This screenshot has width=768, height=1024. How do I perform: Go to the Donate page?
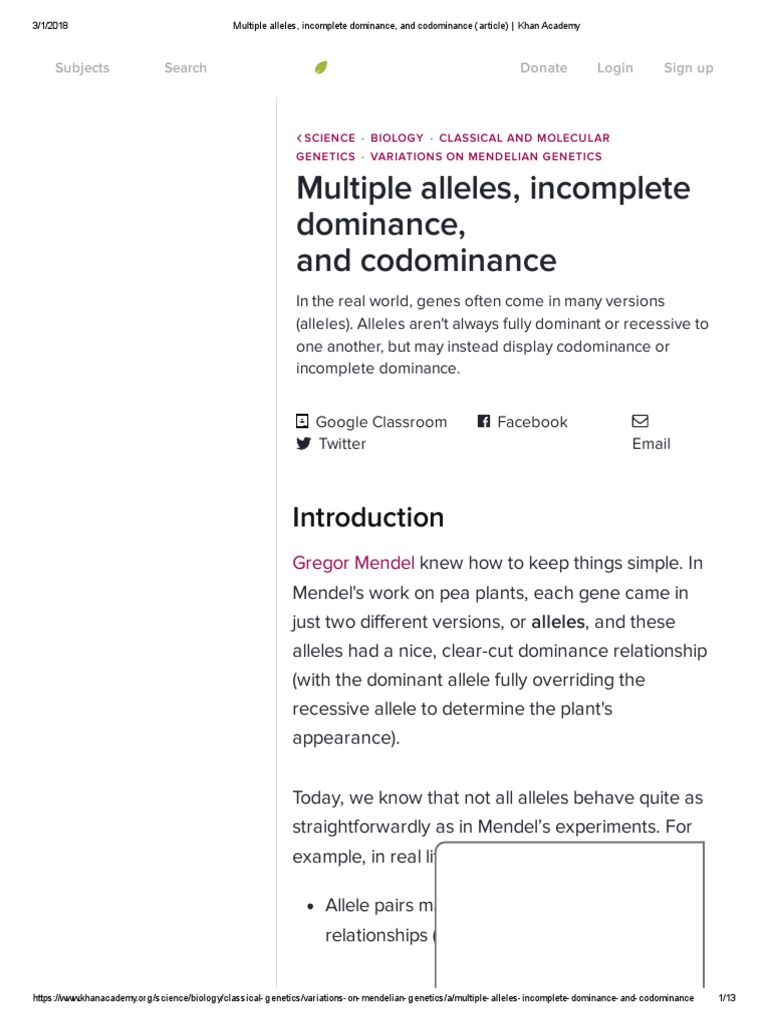coord(543,68)
